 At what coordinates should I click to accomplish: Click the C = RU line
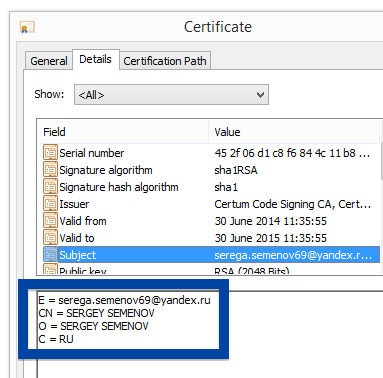tap(56, 339)
